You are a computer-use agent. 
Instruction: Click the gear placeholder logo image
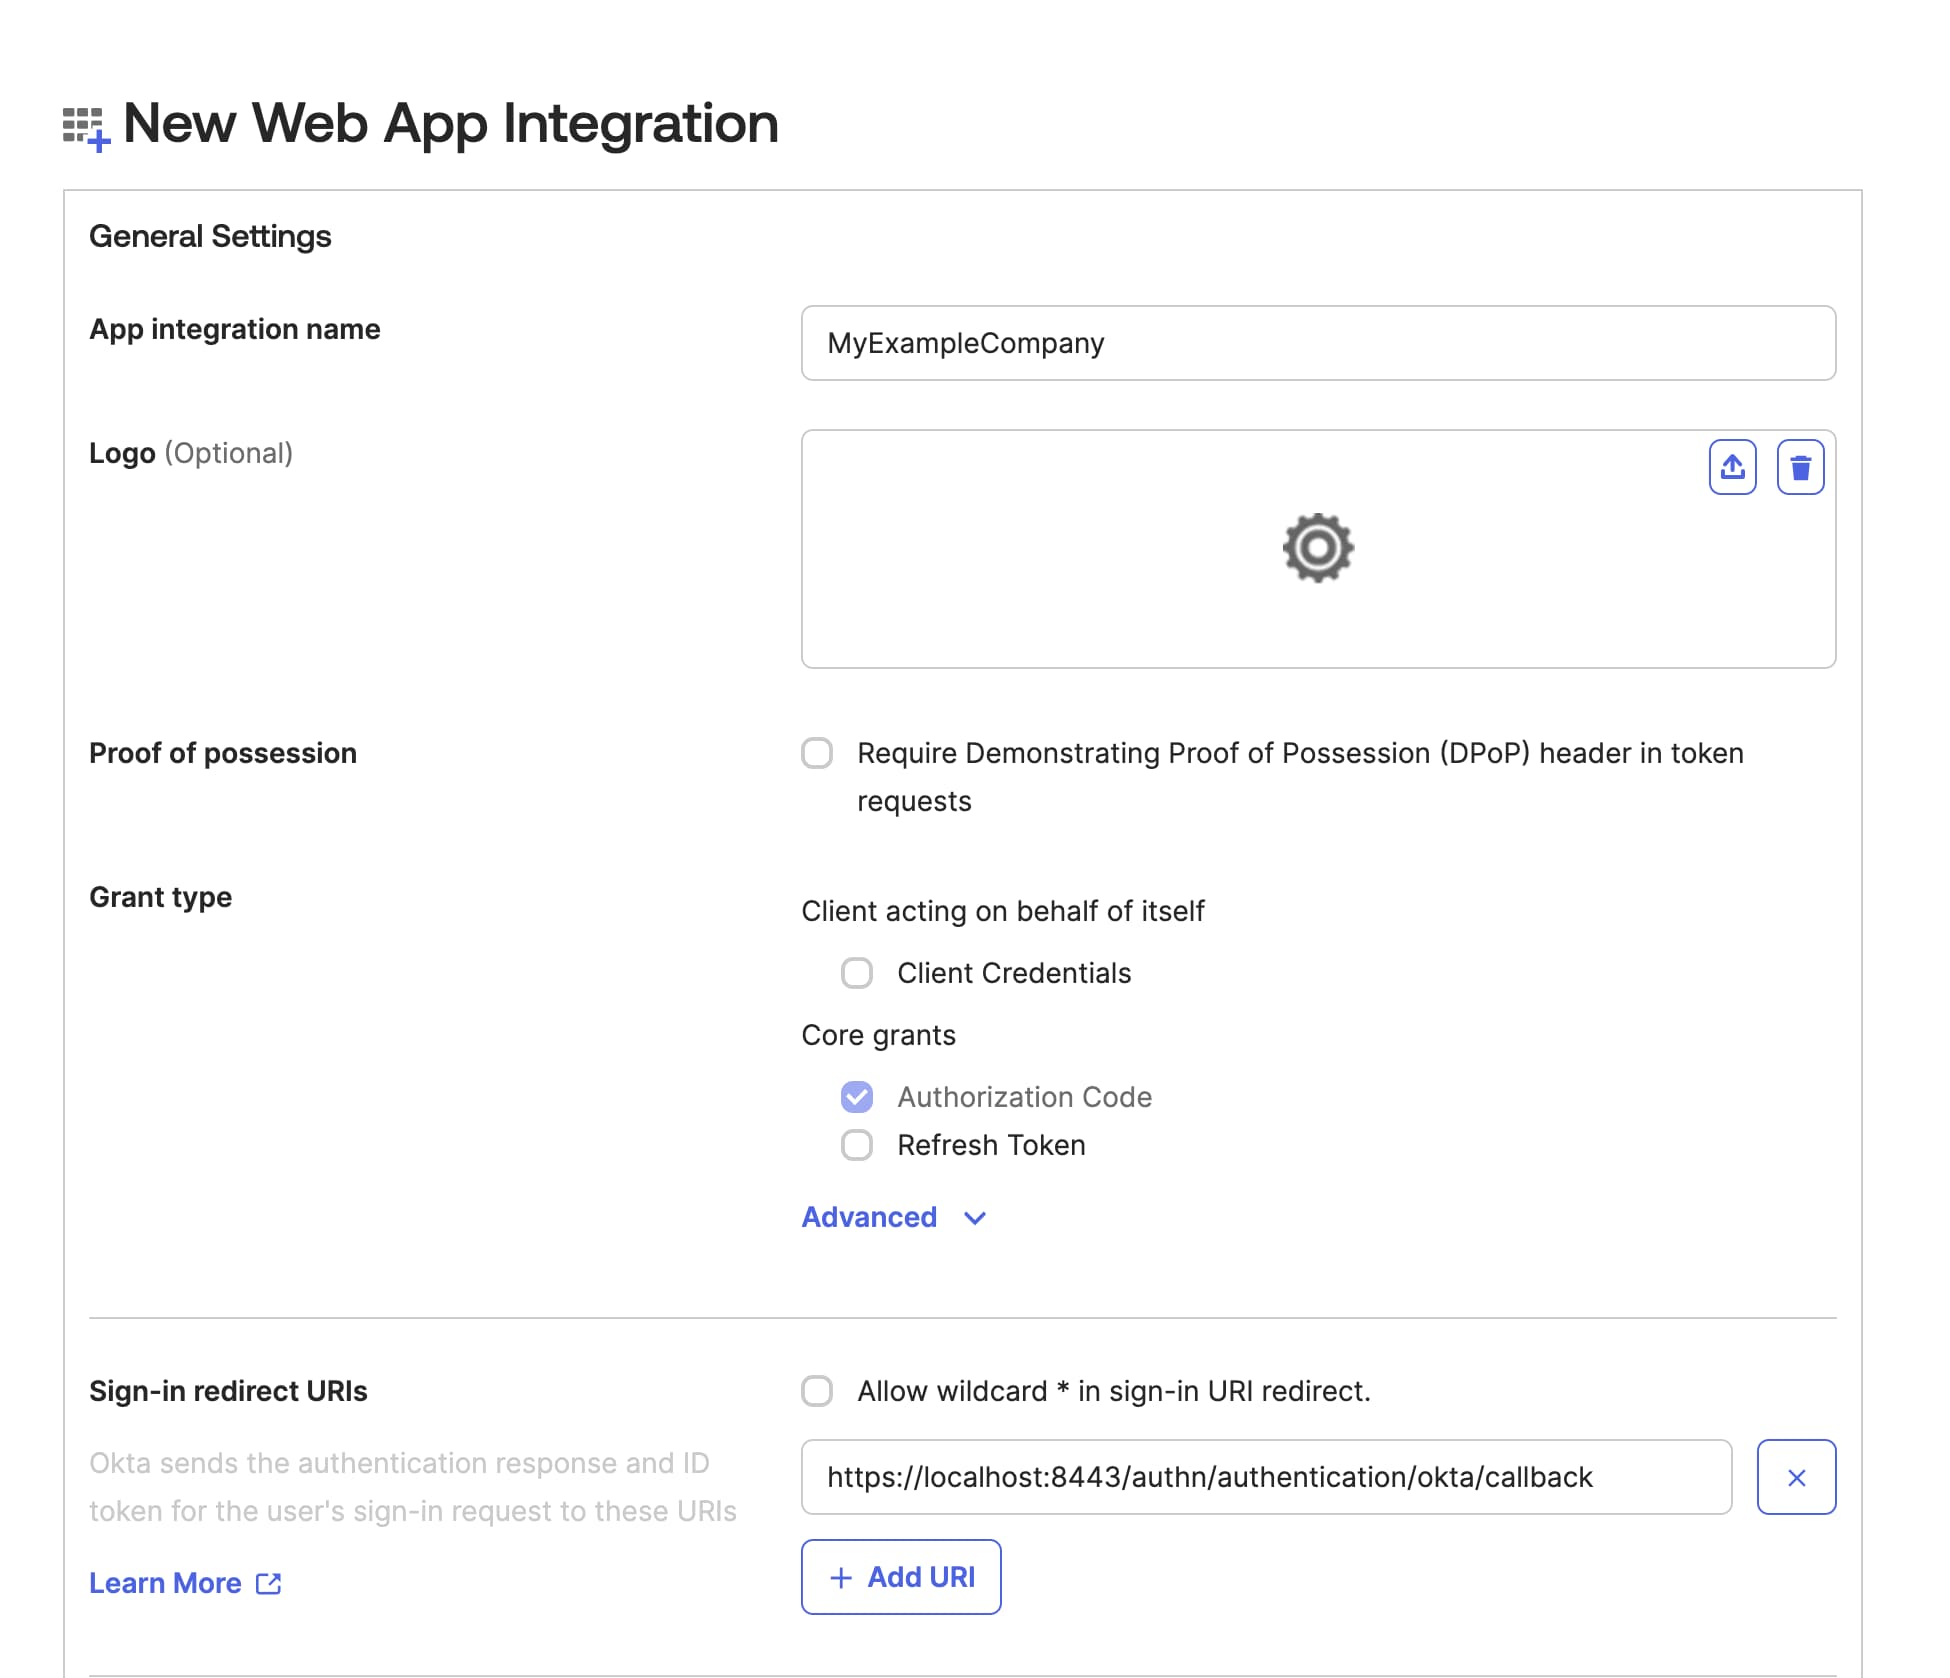[1317, 547]
